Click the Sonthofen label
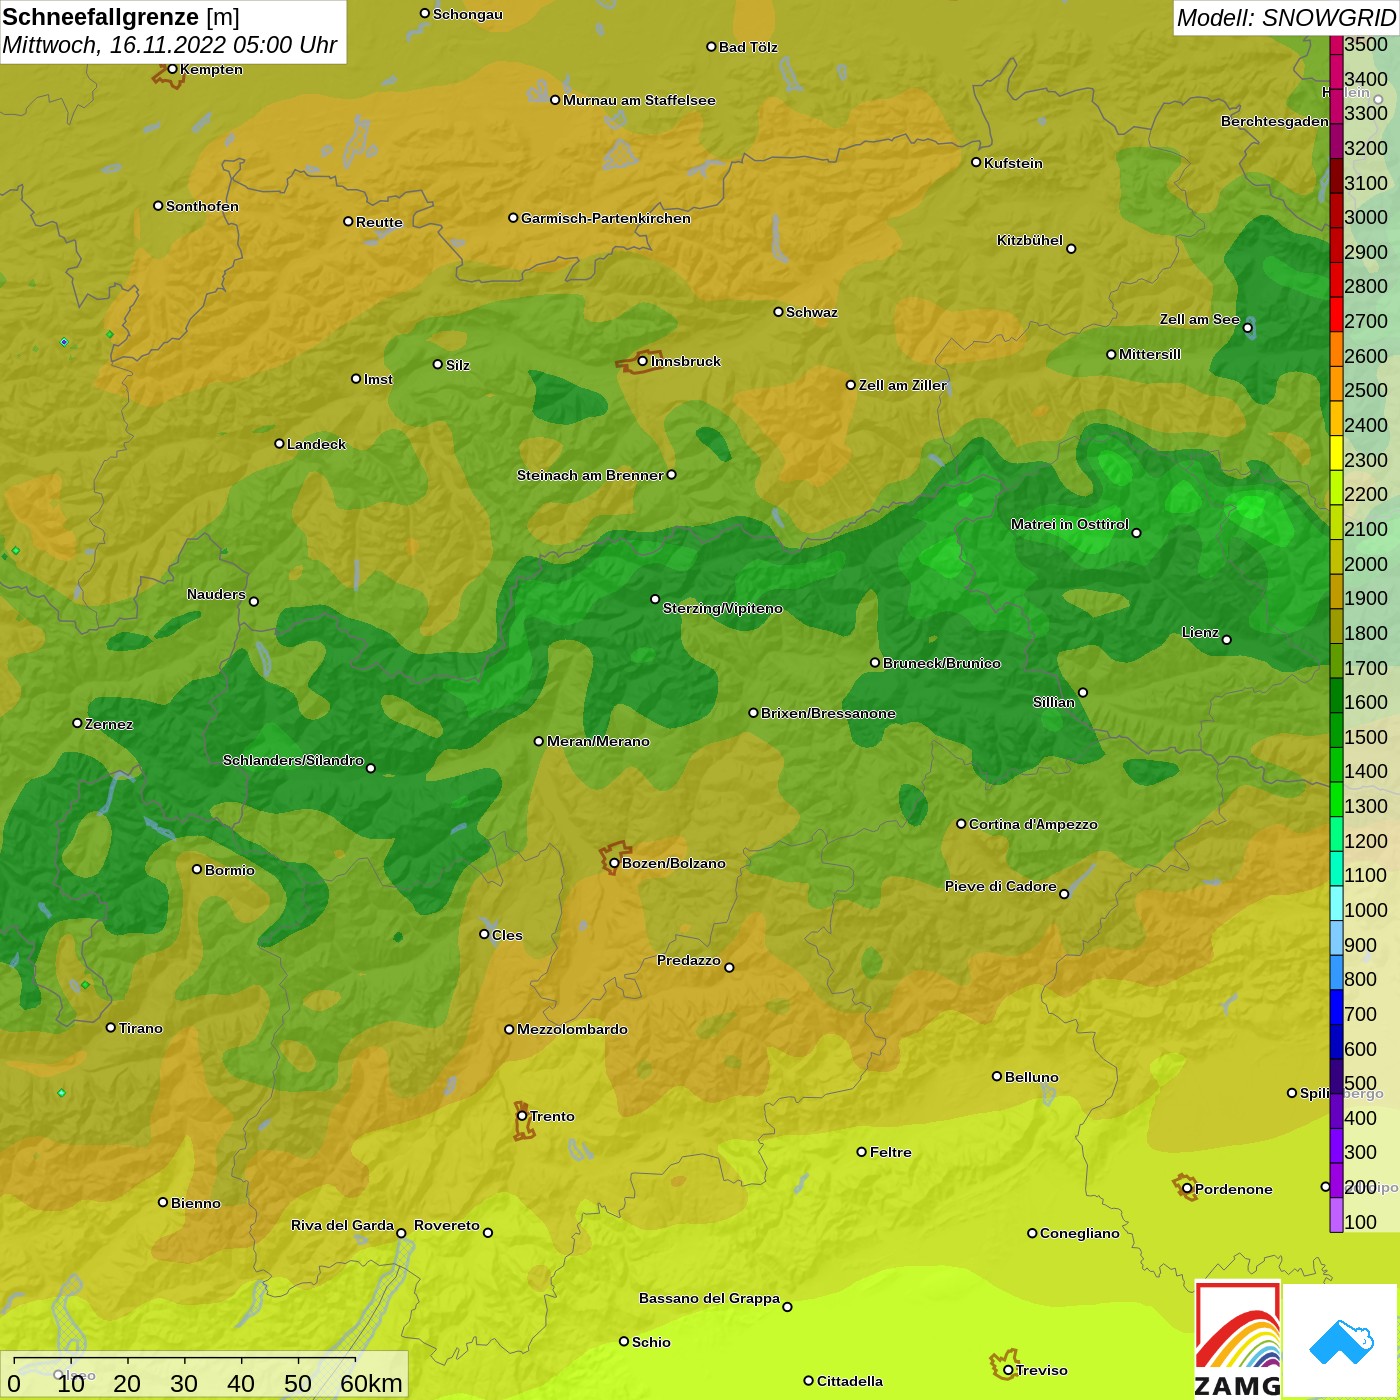The width and height of the screenshot is (1400, 1400). tap(203, 206)
